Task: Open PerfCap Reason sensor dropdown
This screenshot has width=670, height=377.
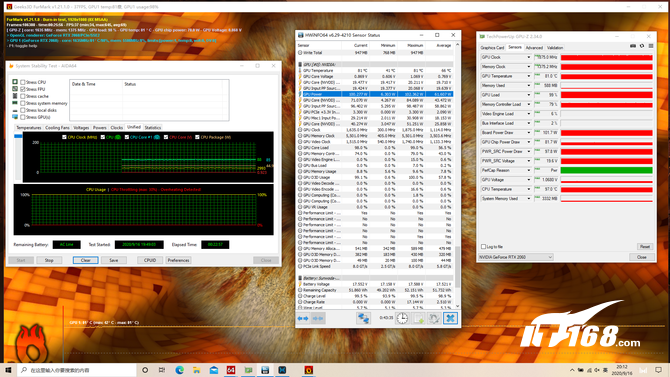Action: pyautogui.click(x=529, y=170)
